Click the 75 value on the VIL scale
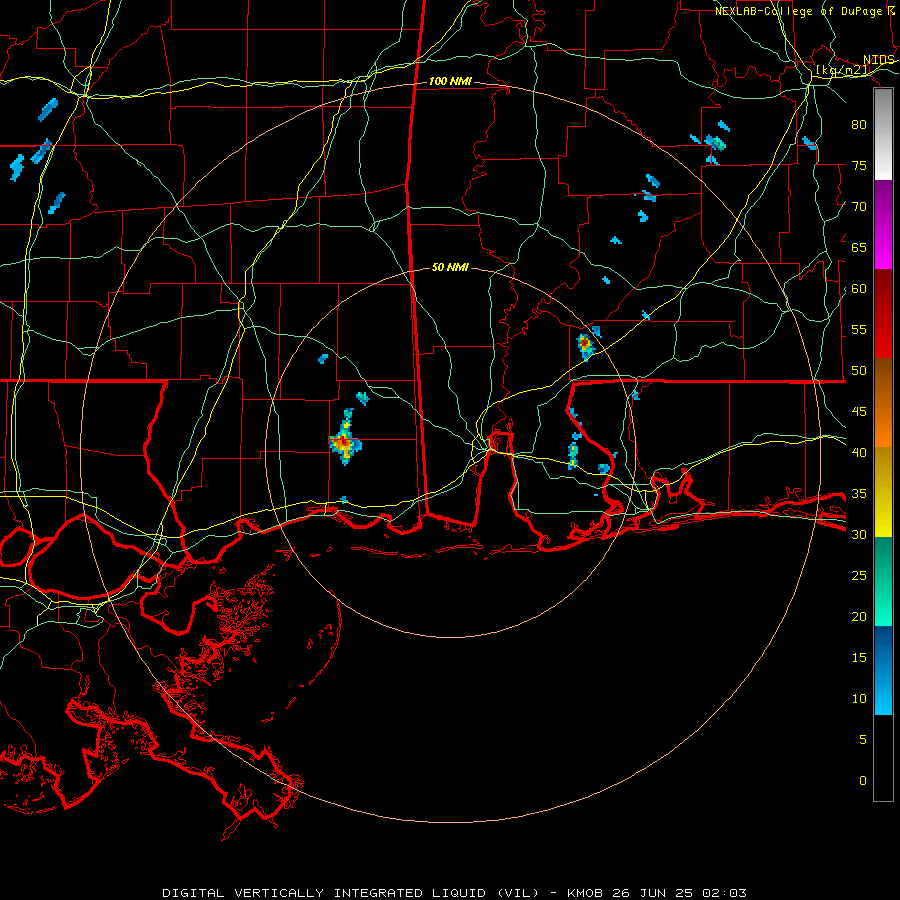This screenshot has height=900, width=900. click(859, 166)
